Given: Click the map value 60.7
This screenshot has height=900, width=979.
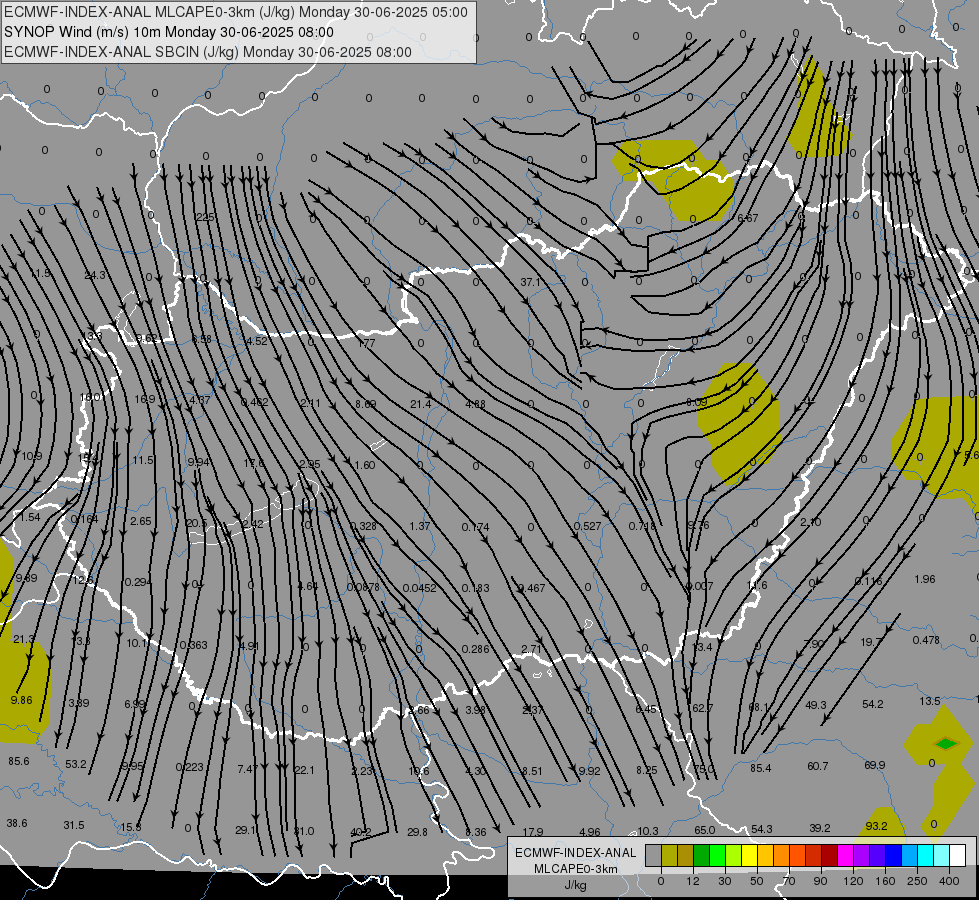Looking at the screenshot, I should click(x=817, y=766).
